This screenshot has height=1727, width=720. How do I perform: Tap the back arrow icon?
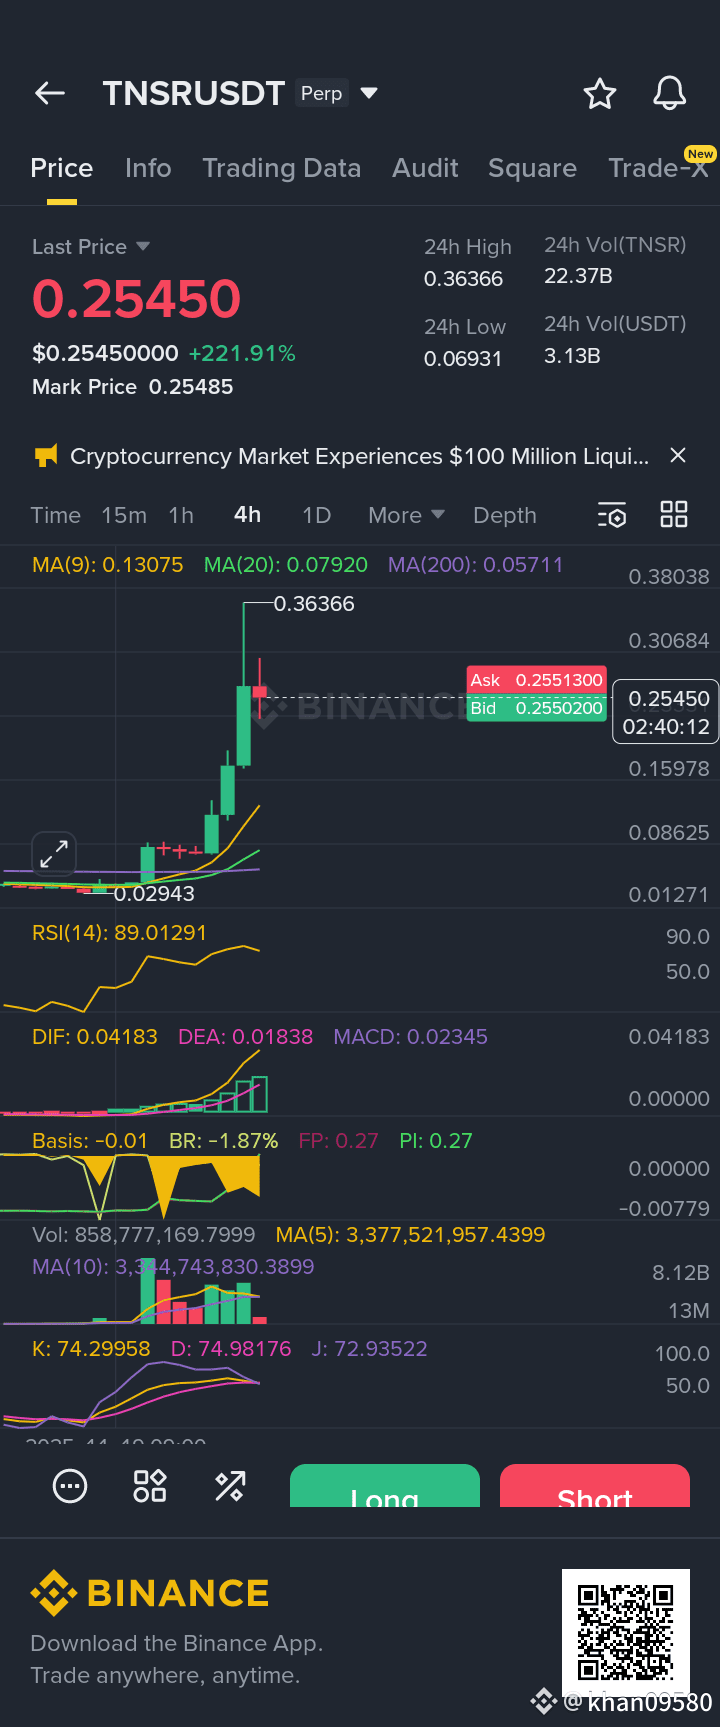pos(50,93)
